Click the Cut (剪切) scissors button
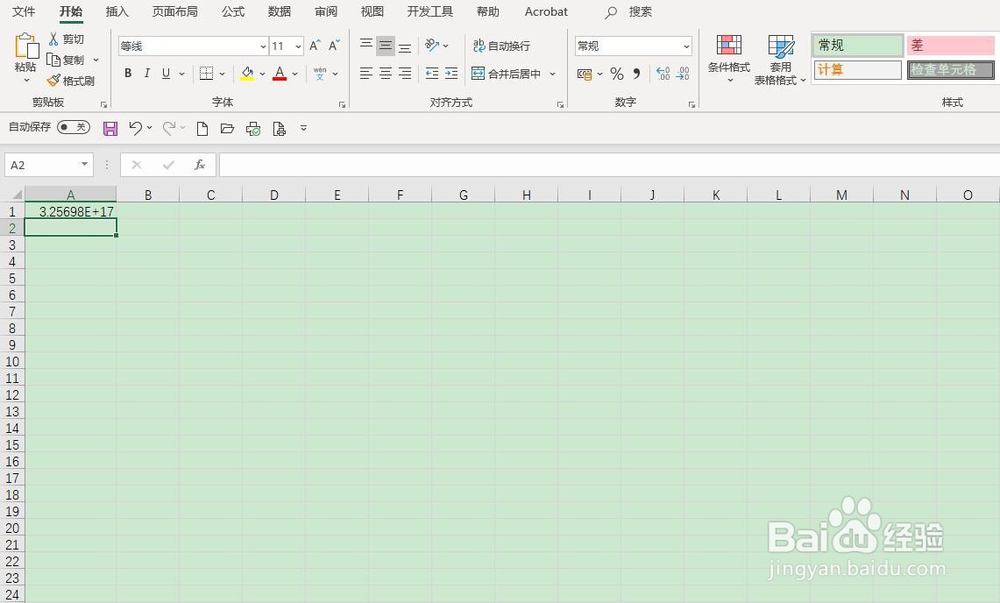Screen dimensions: 1000x603 coord(66,40)
